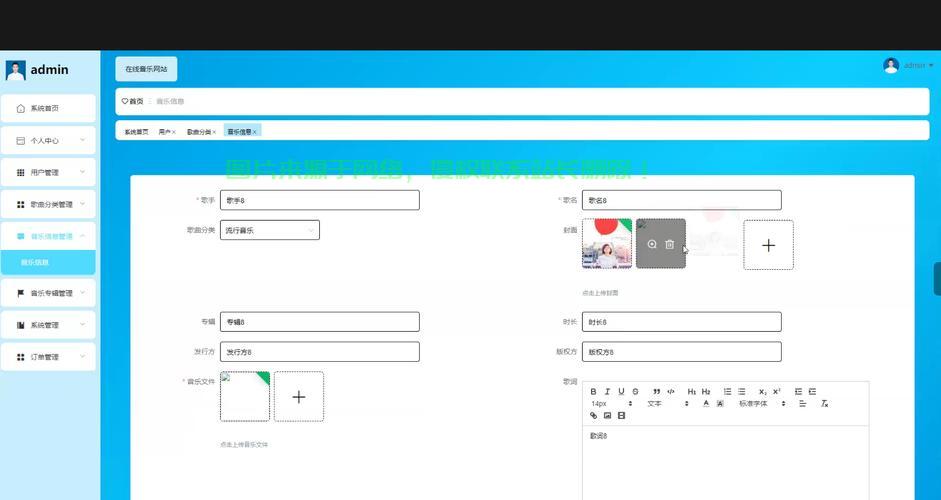This screenshot has height=500, width=941.
Task: Switch to the 系统首页 tab
Action: 136,131
